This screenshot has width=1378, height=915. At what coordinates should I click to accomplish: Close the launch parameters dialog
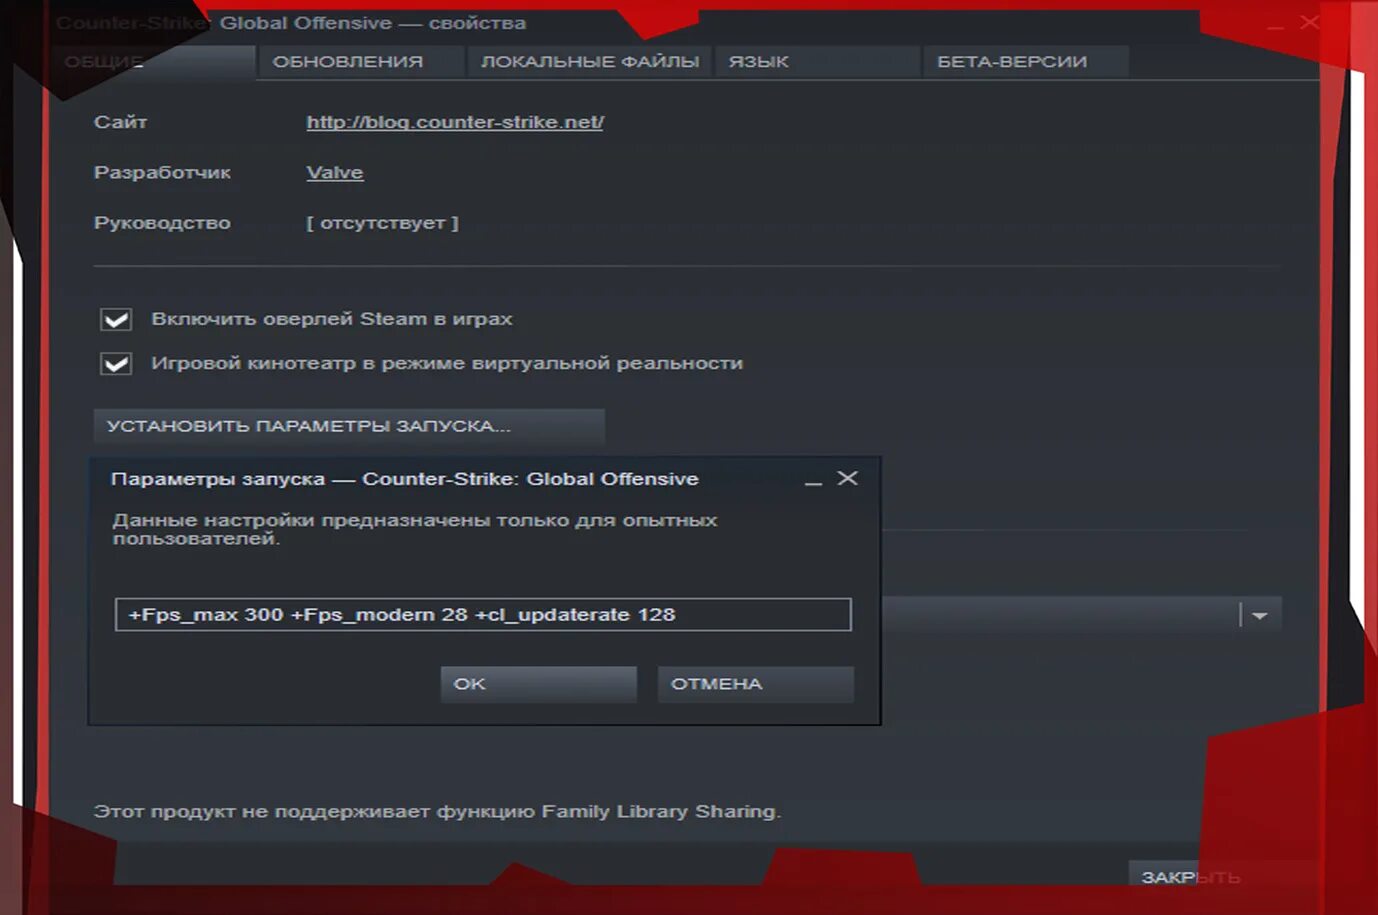[847, 478]
